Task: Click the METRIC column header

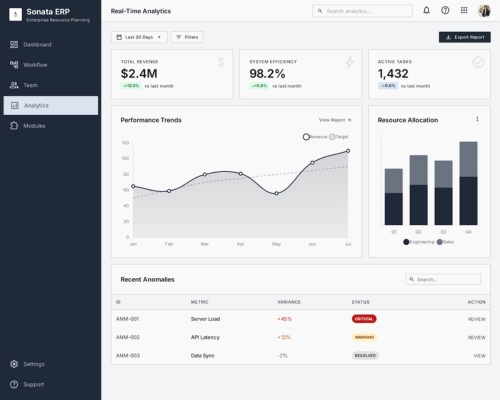Action: point(199,302)
